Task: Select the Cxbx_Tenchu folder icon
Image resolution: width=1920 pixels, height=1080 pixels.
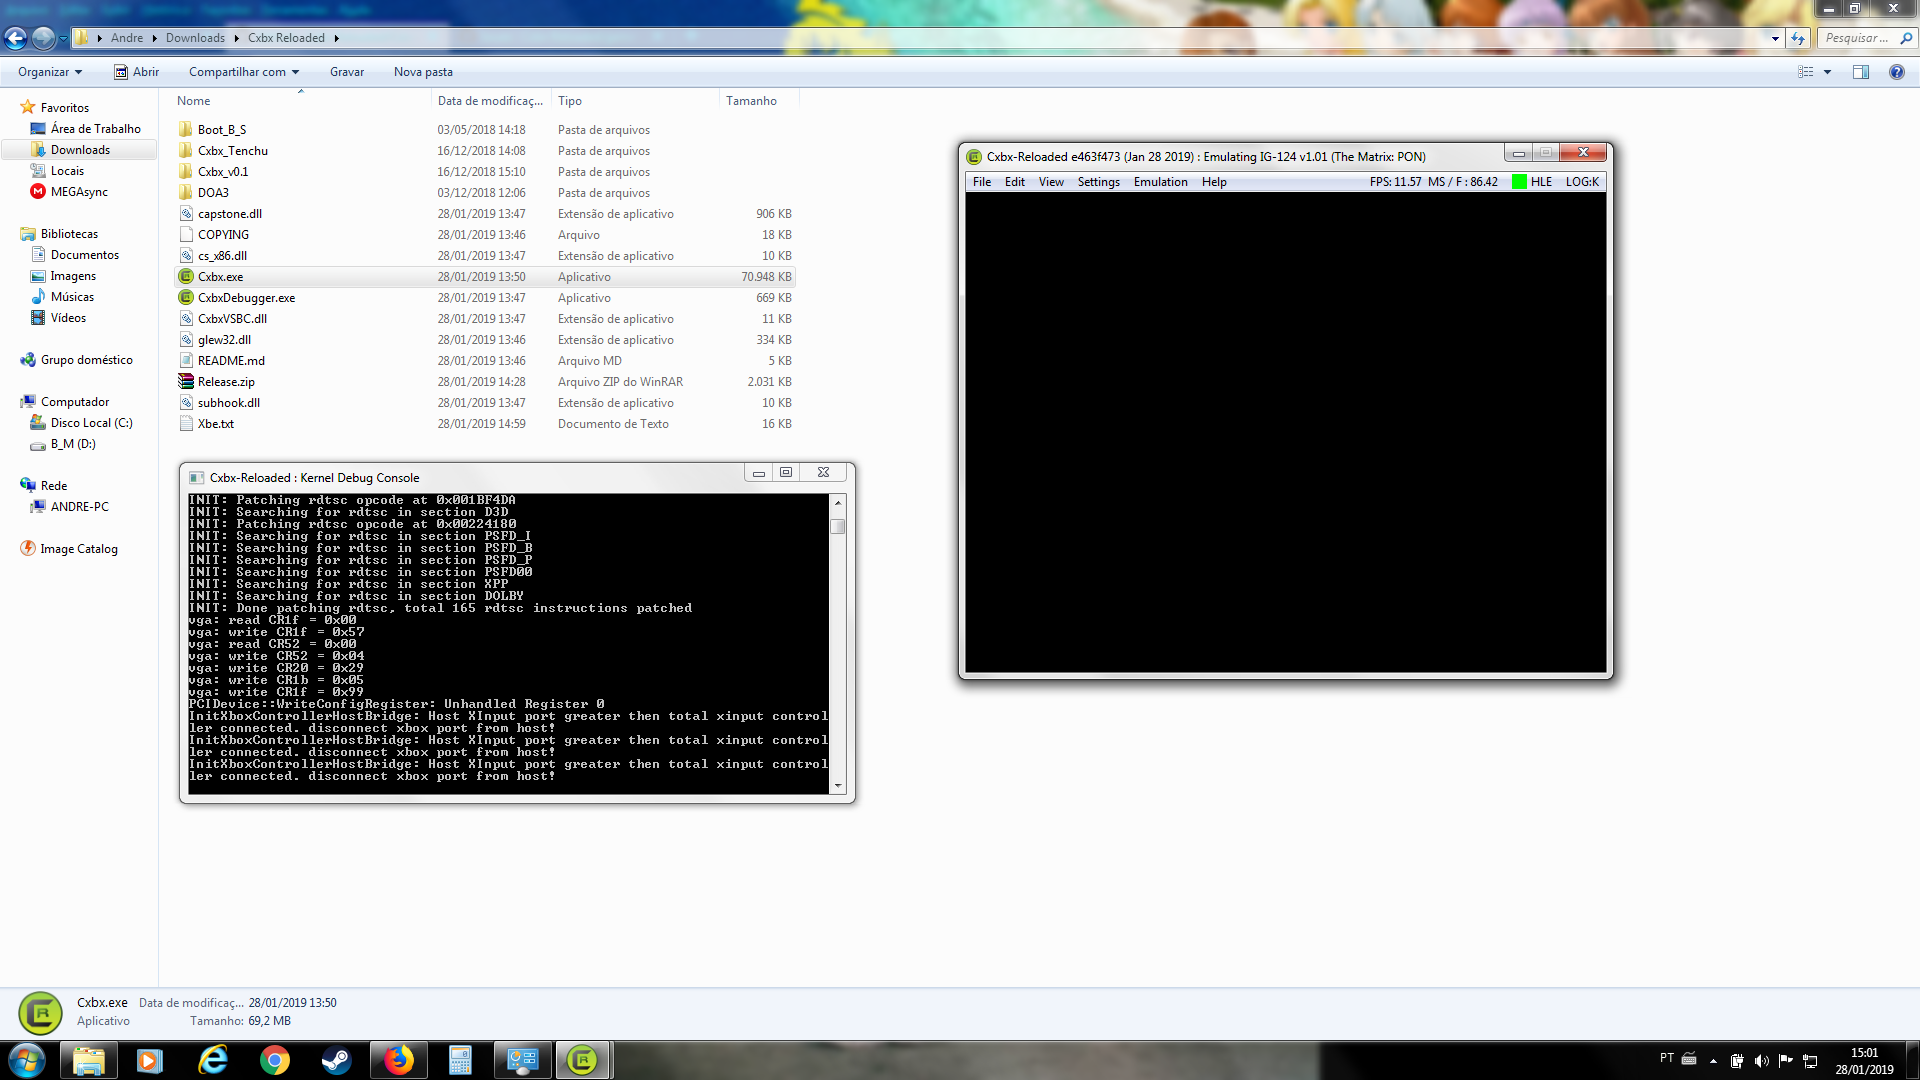Action: pyautogui.click(x=186, y=151)
